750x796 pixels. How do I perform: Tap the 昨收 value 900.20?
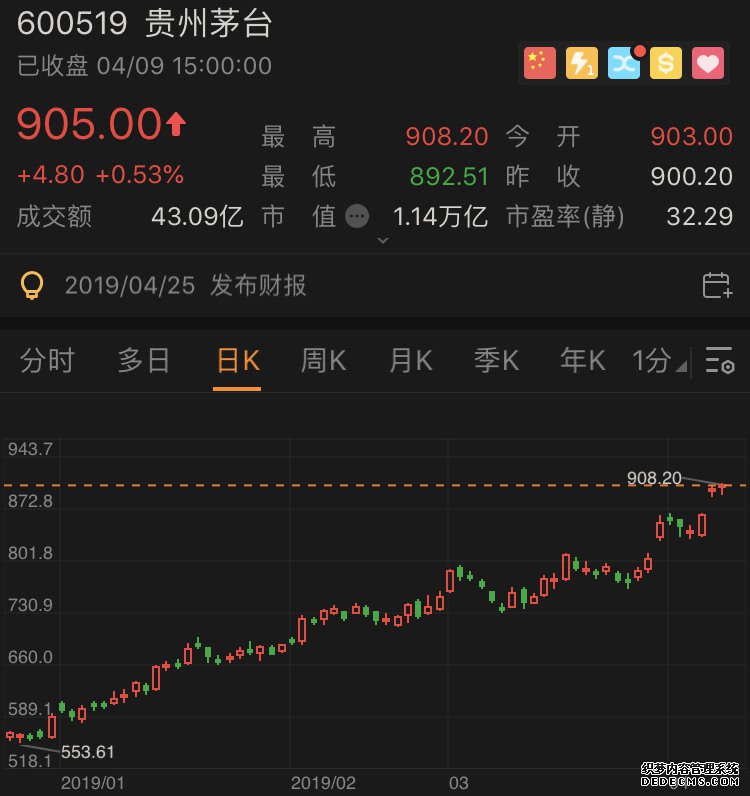pyautogui.click(x=692, y=177)
